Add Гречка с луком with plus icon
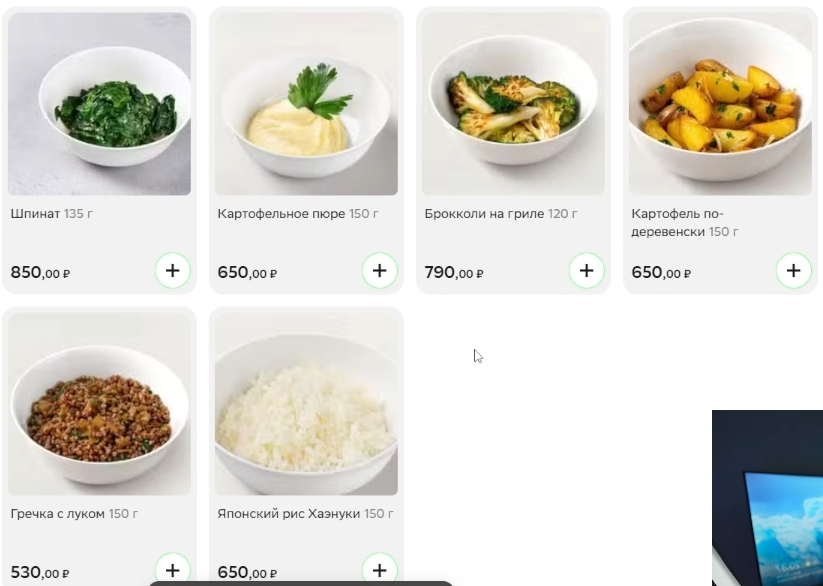 (x=173, y=570)
